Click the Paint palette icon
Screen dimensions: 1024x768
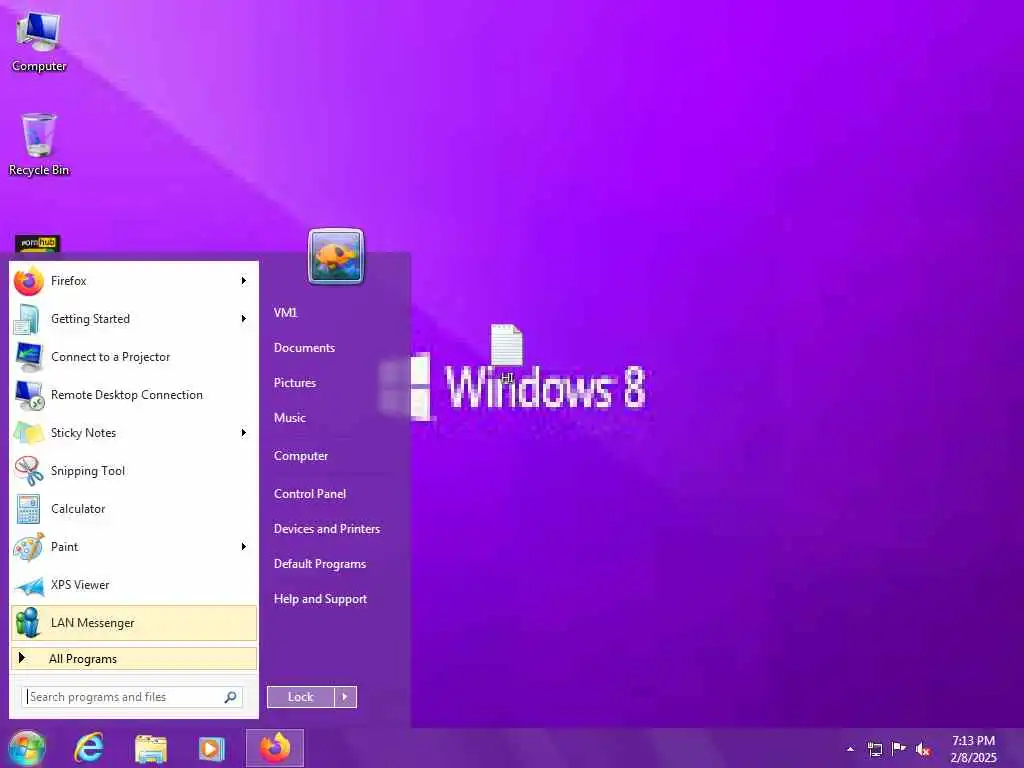[28, 547]
